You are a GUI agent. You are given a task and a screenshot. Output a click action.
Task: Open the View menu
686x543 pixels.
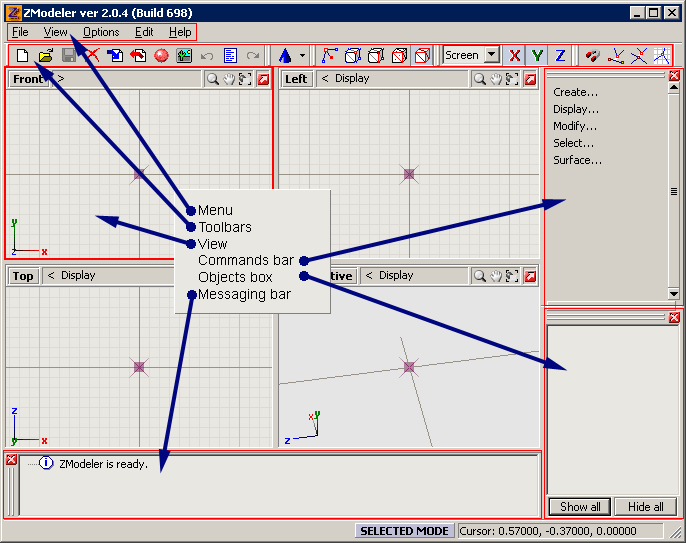(56, 32)
